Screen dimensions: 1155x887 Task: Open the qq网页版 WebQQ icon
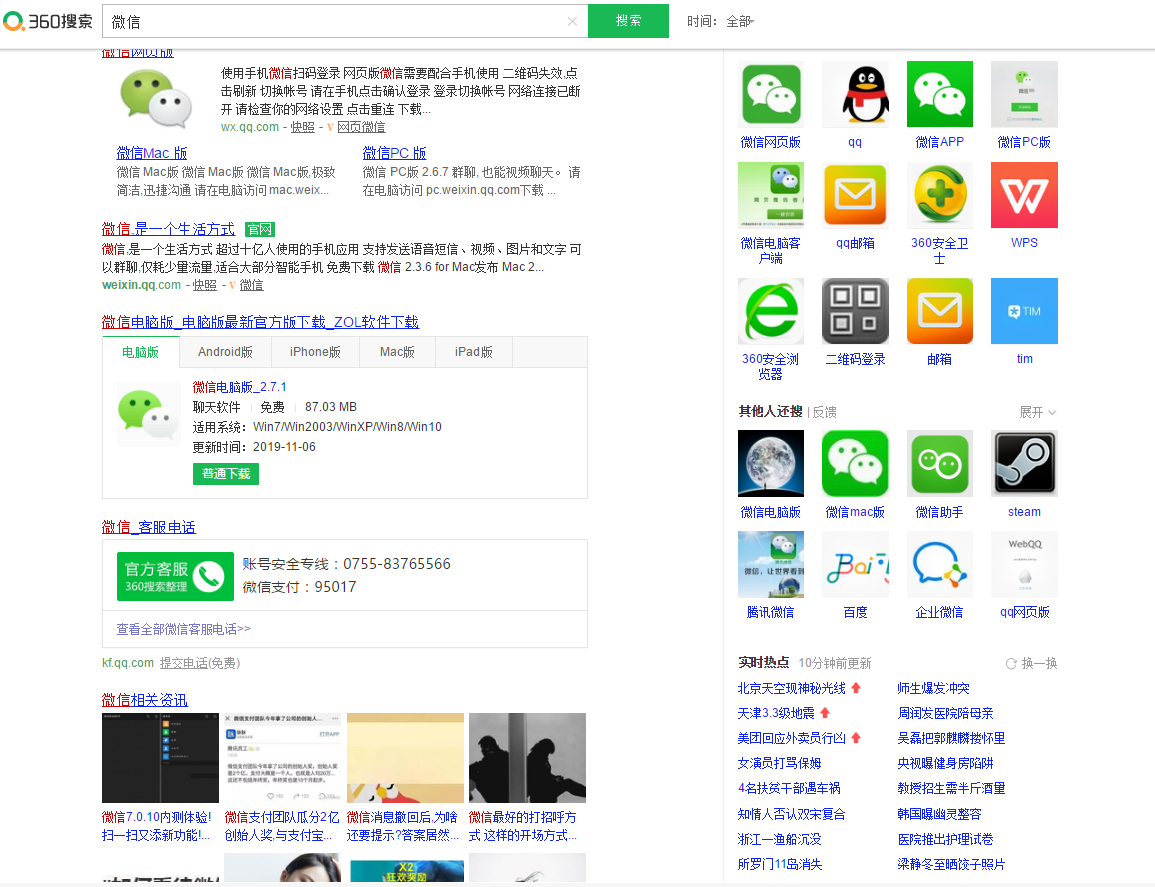[1024, 564]
